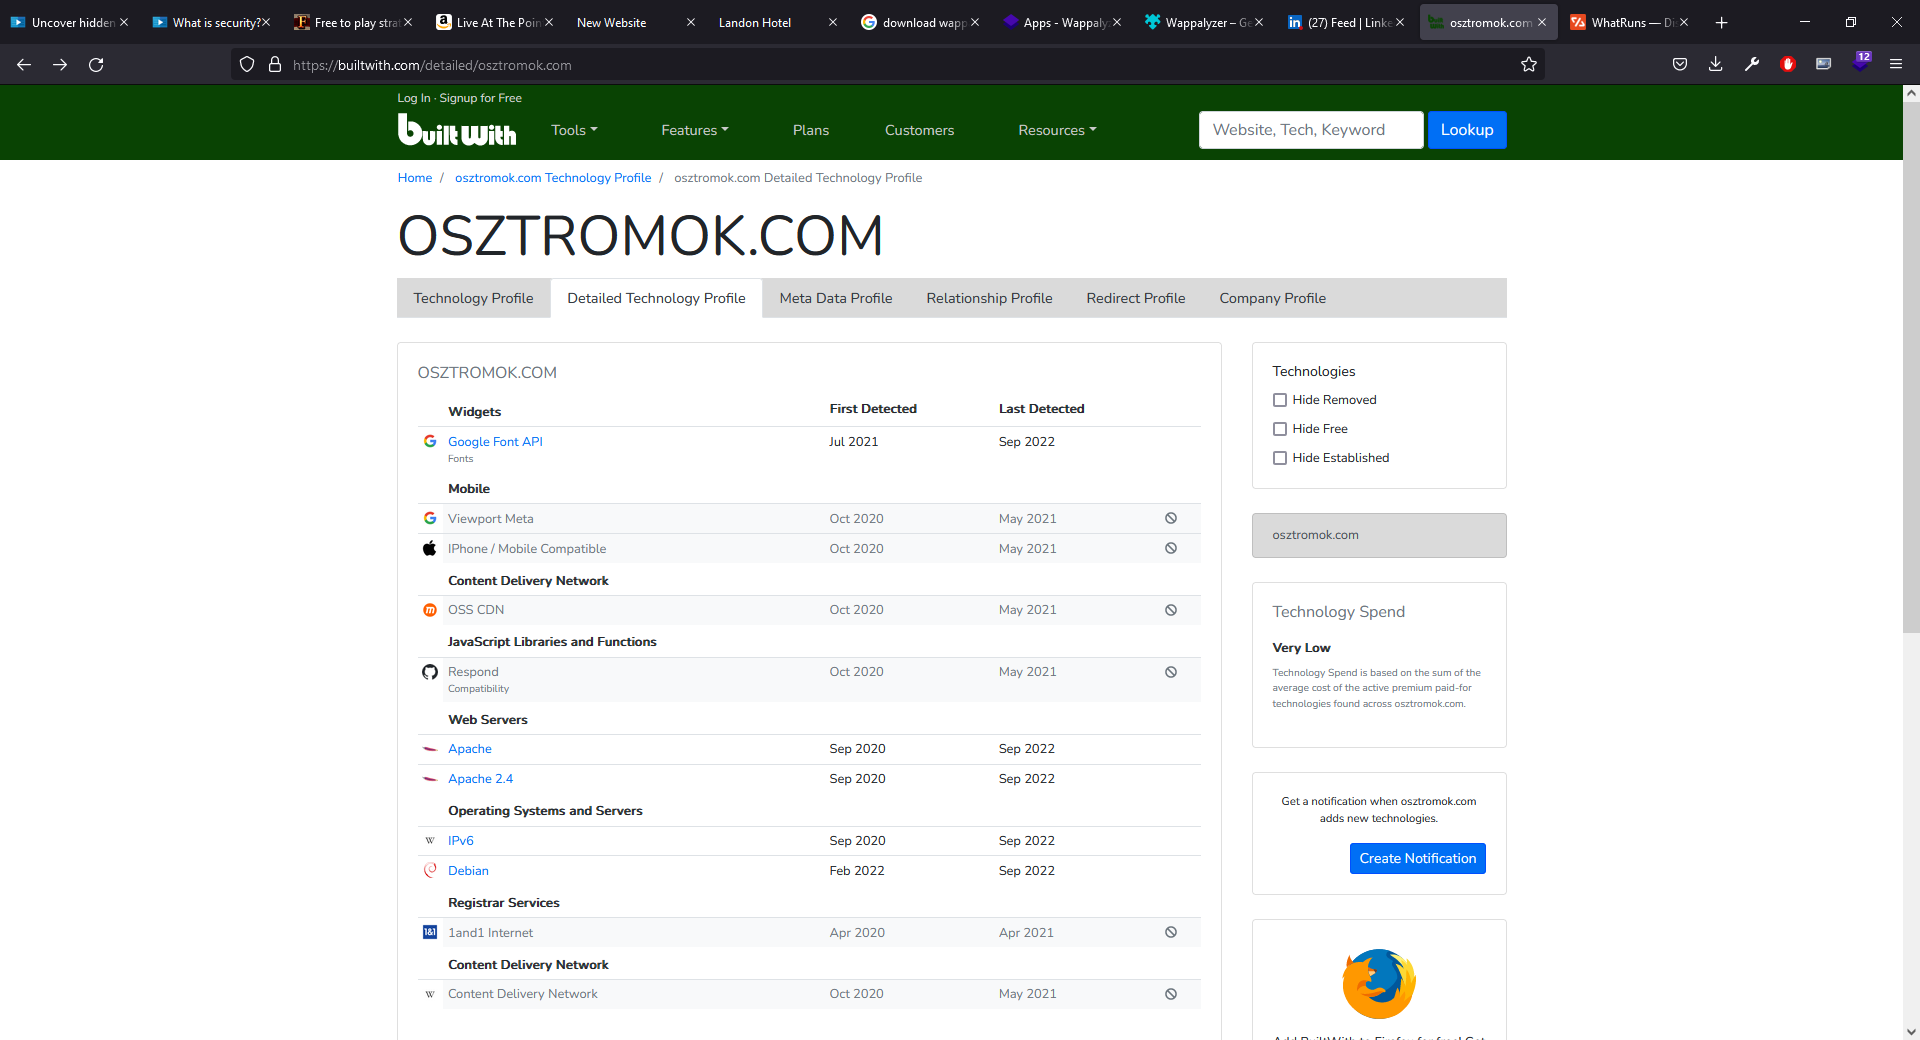1920x1040 pixels.
Task: Click the scrollbar down arrow
Action: point(1911,1031)
